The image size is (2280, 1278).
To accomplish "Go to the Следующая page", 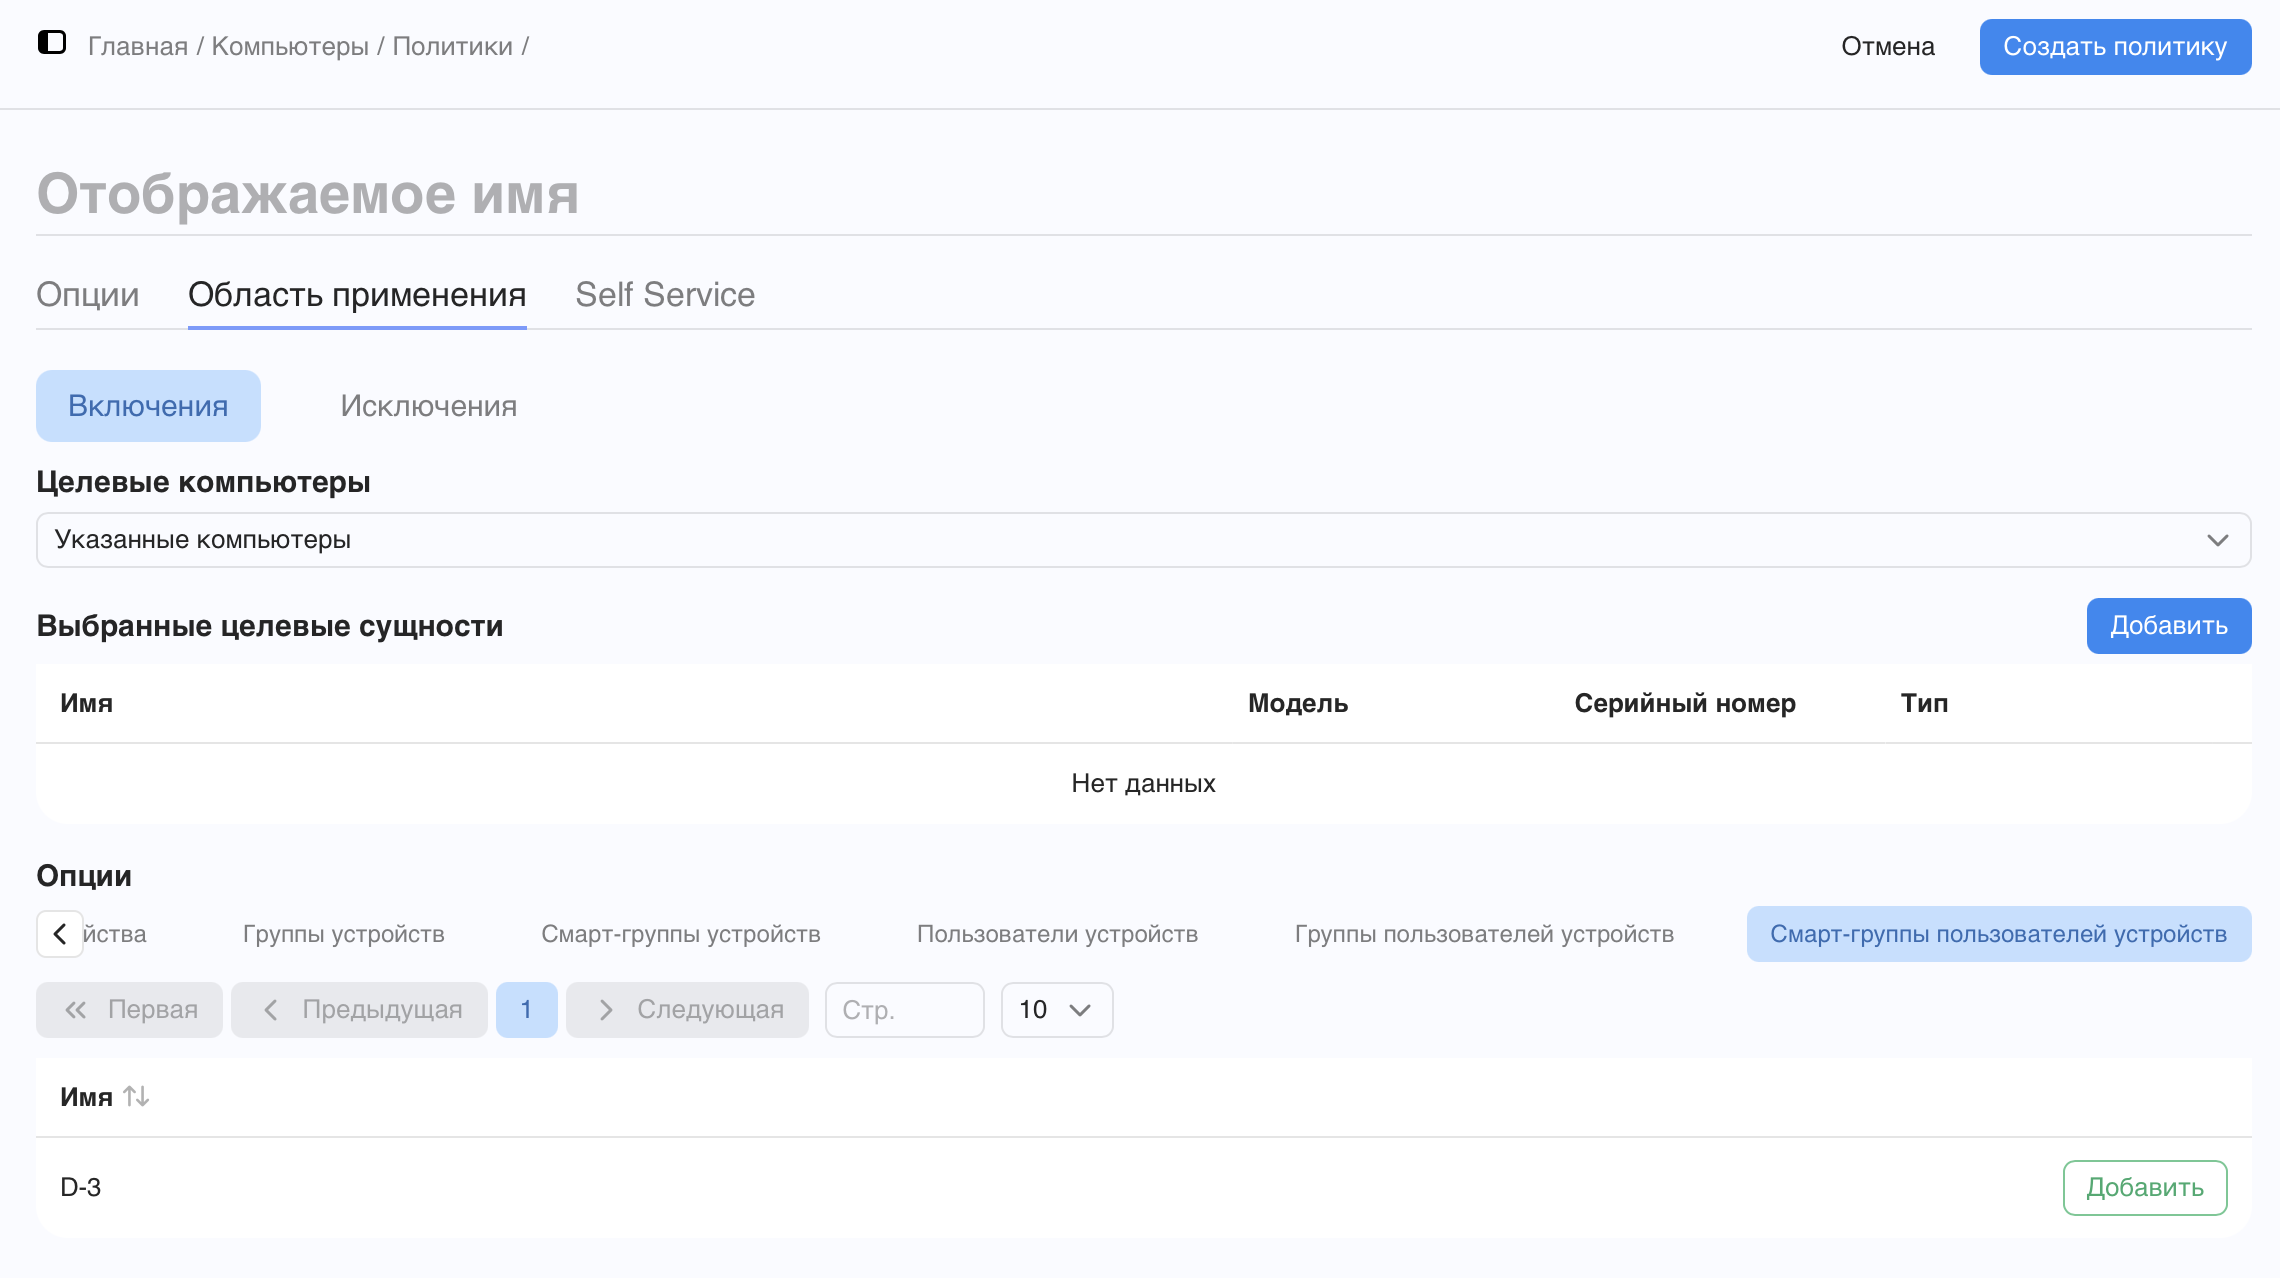I will coord(688,1010).
